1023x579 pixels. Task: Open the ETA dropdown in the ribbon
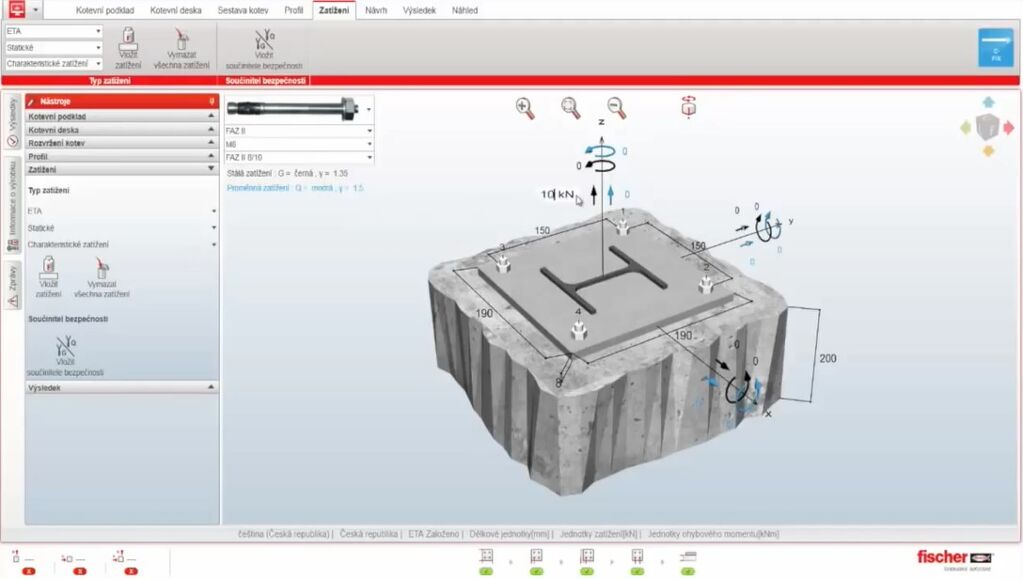[53, 31]
